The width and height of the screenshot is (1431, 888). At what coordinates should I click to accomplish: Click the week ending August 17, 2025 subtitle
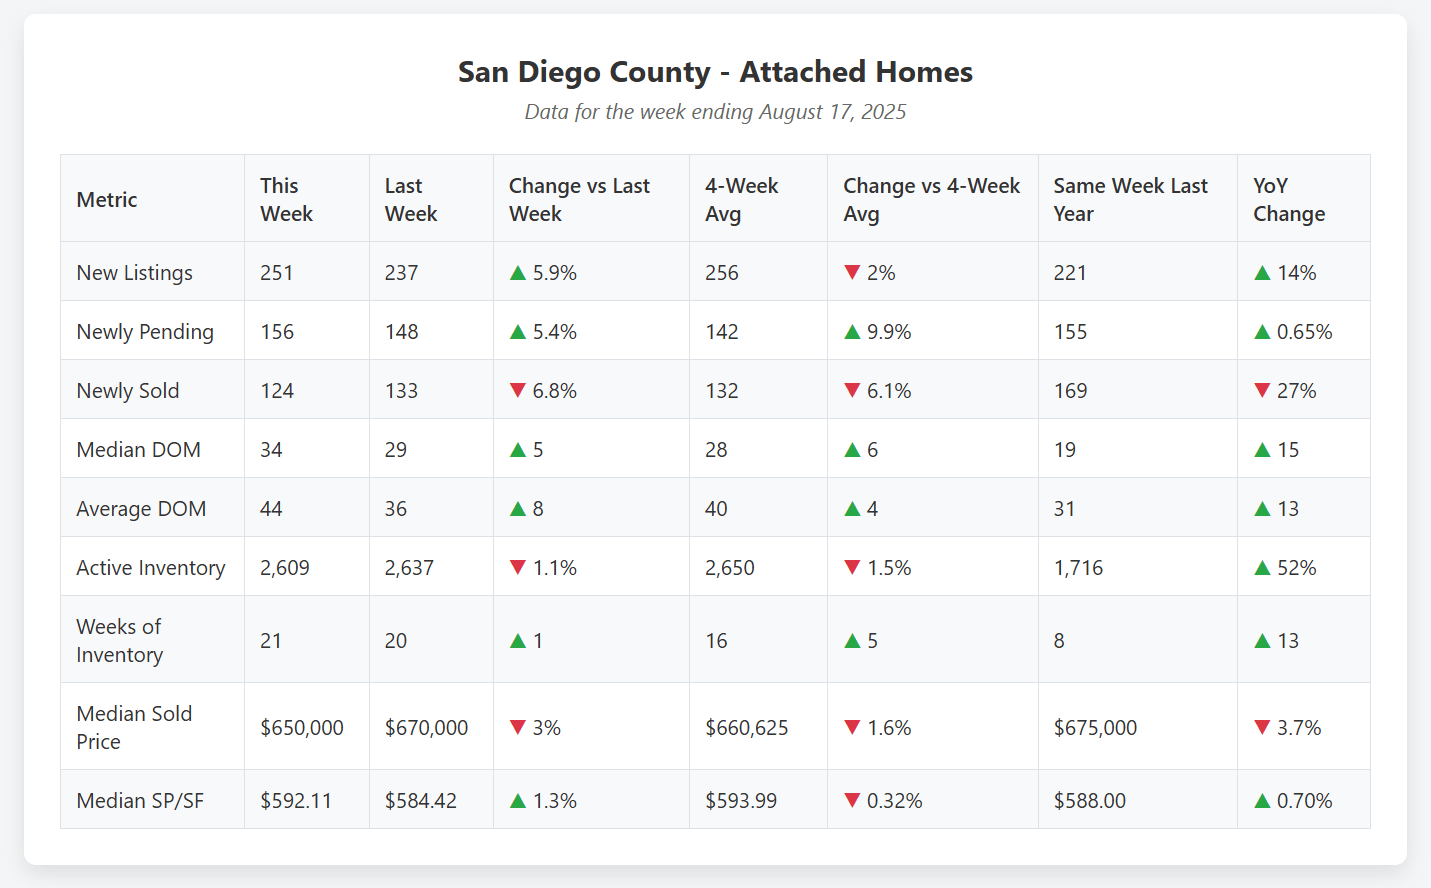715,112
